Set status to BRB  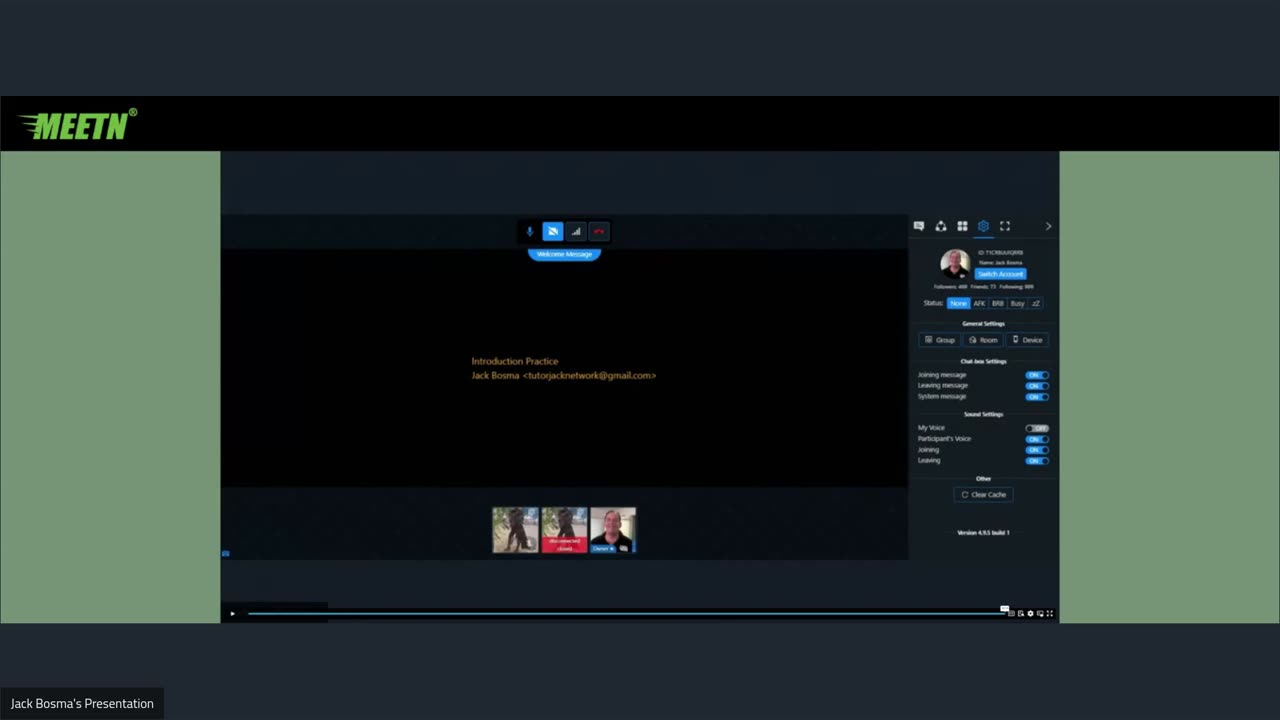click(x=998, y=303)
